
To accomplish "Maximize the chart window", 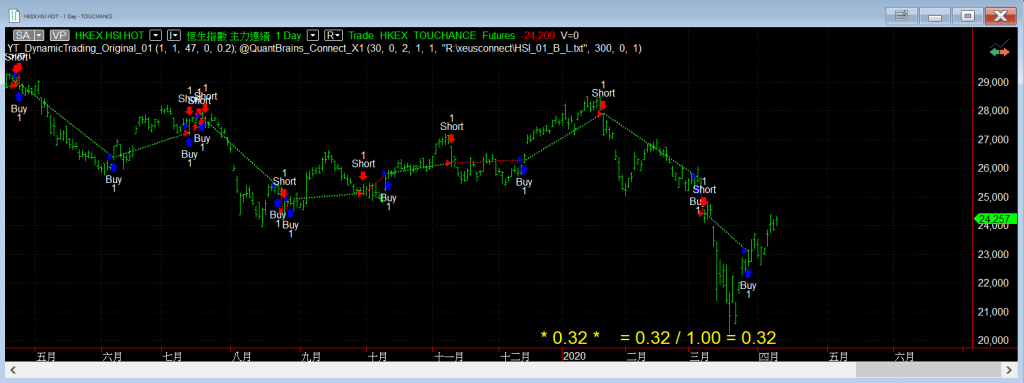I will point(968,15).
